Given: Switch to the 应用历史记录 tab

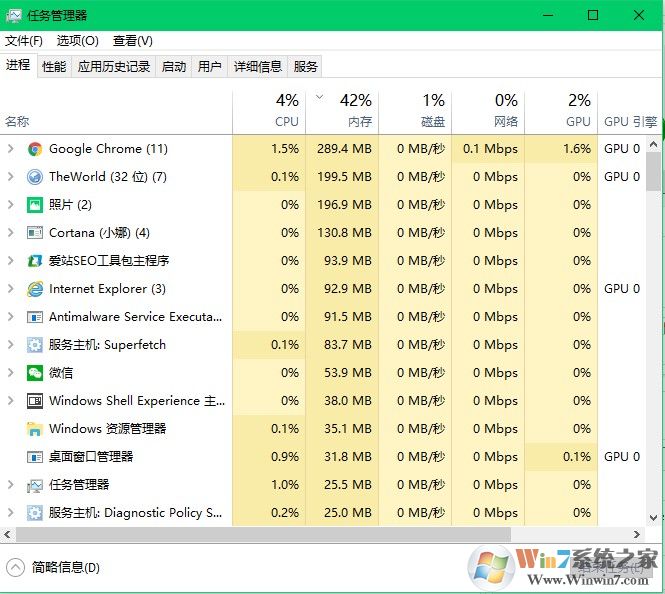Looking at the screenshot, I should [x=114, y=67].
